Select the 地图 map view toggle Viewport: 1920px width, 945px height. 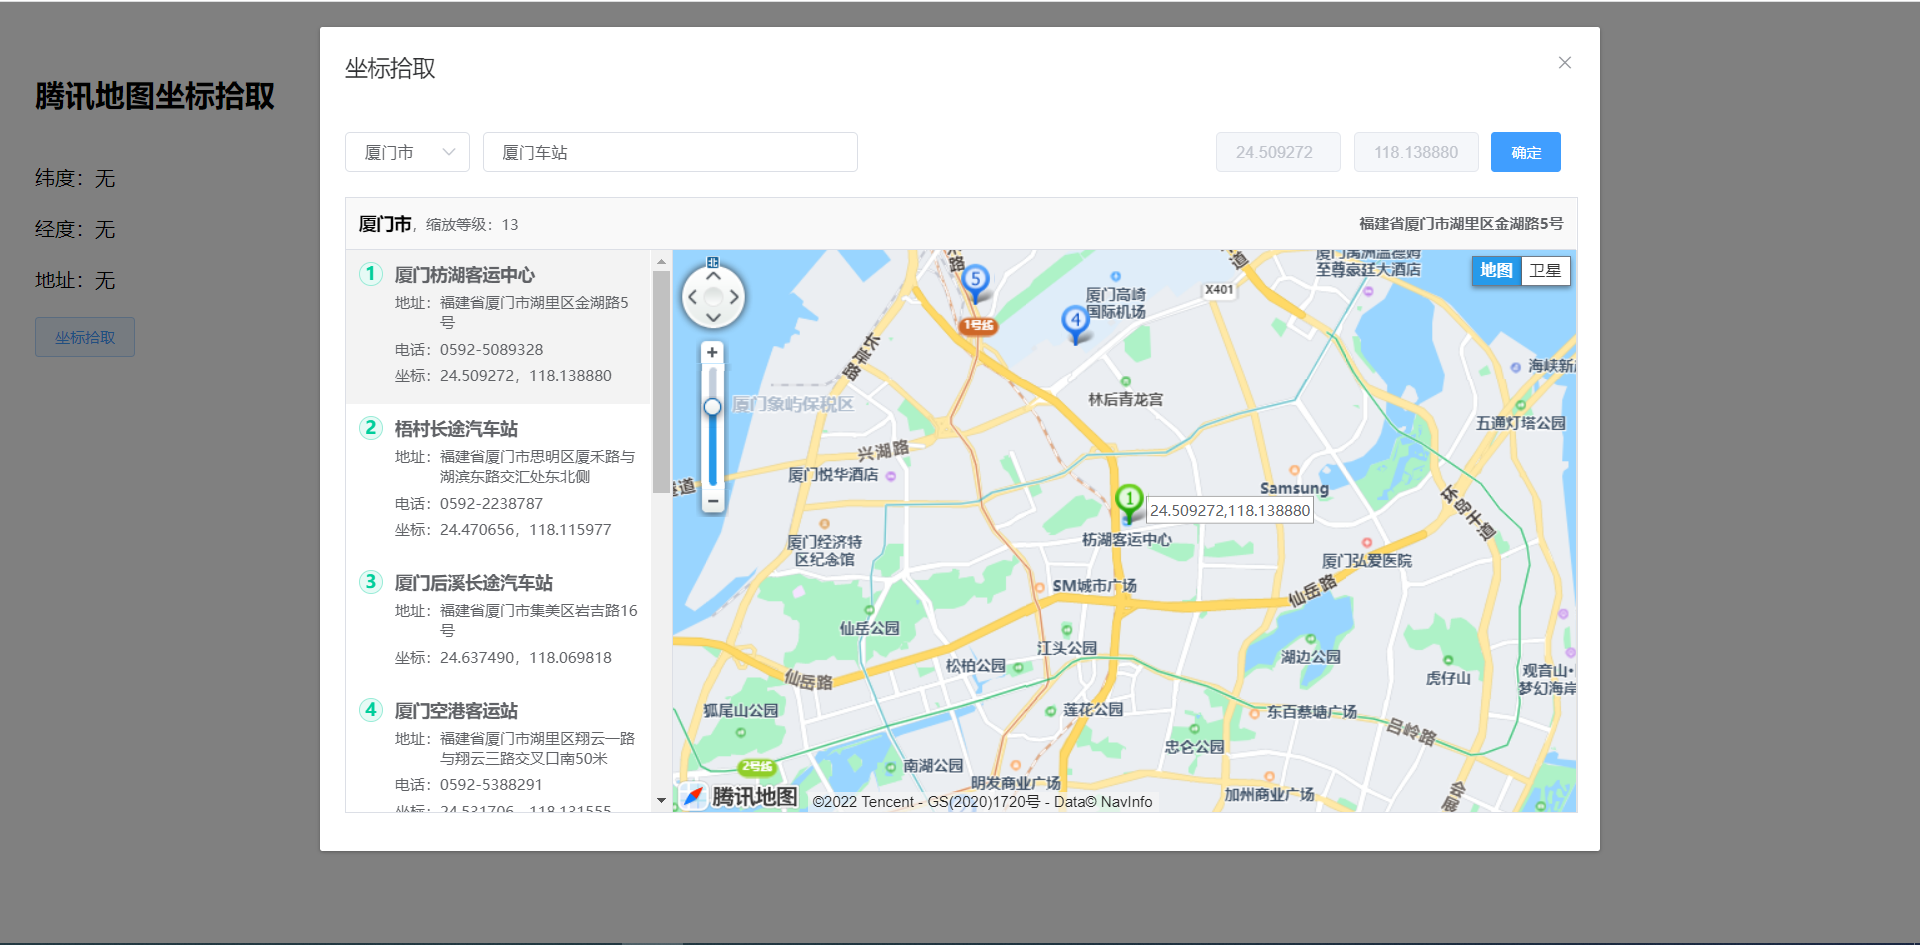[1495, 271]
